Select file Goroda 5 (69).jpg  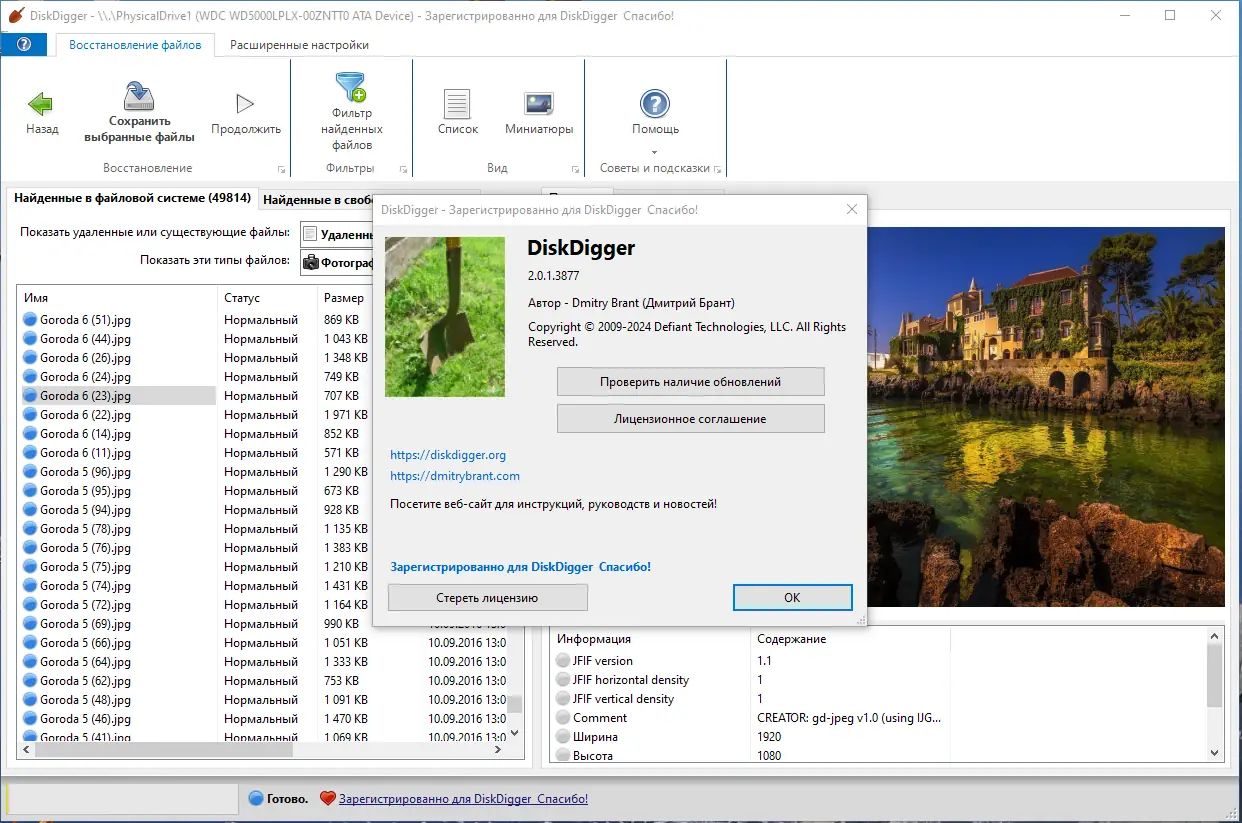click(x=85, y=624)
